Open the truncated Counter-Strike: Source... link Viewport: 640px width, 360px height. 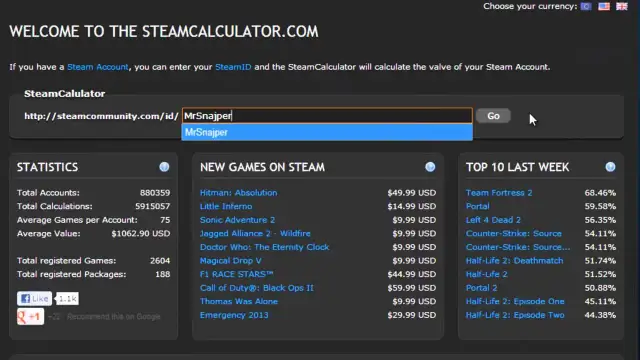pyautogui.click(x=518, y=247)
